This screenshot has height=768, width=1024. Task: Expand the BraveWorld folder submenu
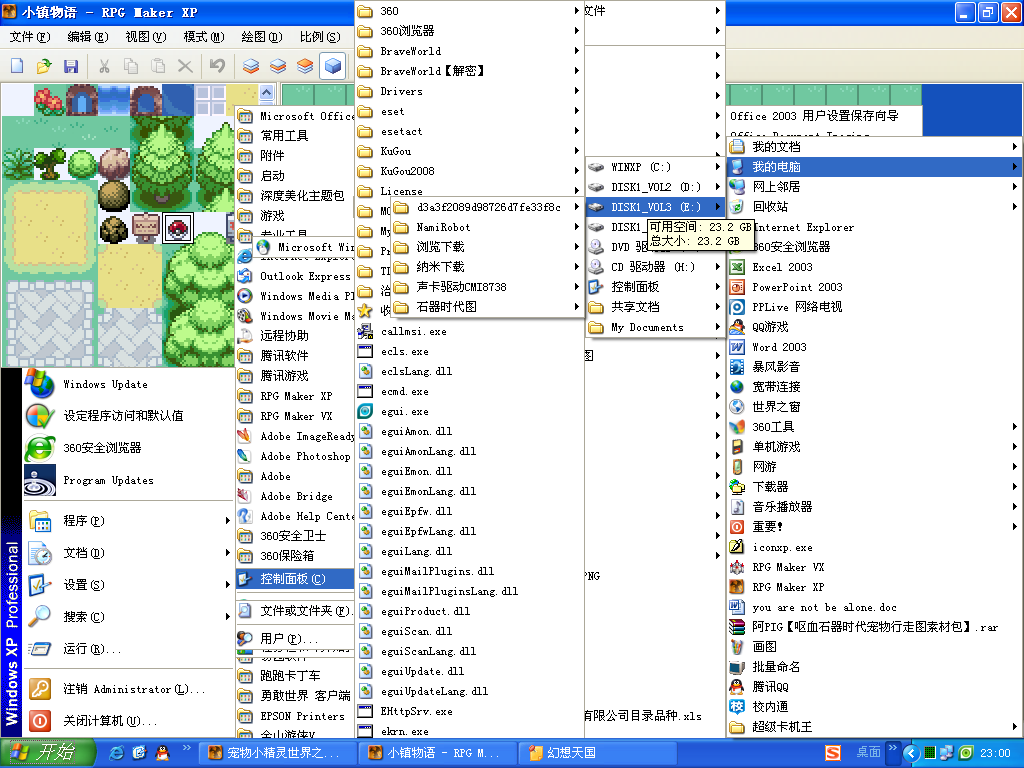[x=469, y=51]
